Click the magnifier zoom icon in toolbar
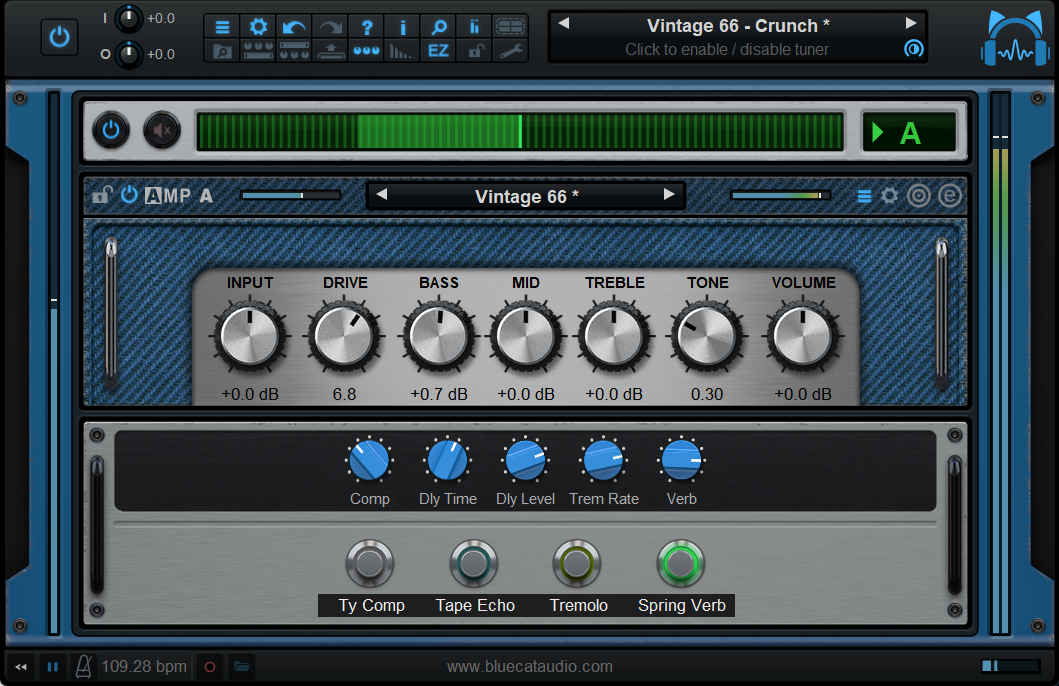Screen dimensions: 1059x686 438,27
